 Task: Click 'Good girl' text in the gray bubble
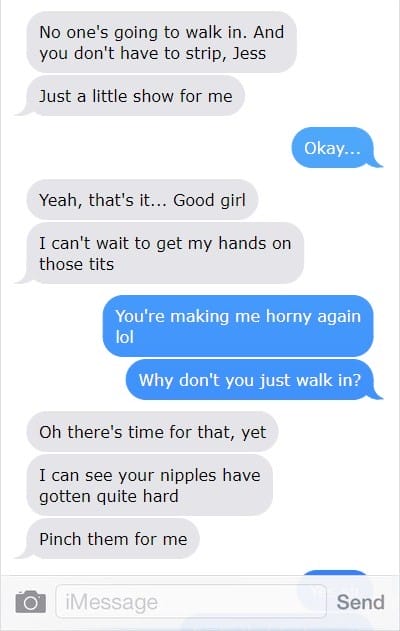coord(209,200)
